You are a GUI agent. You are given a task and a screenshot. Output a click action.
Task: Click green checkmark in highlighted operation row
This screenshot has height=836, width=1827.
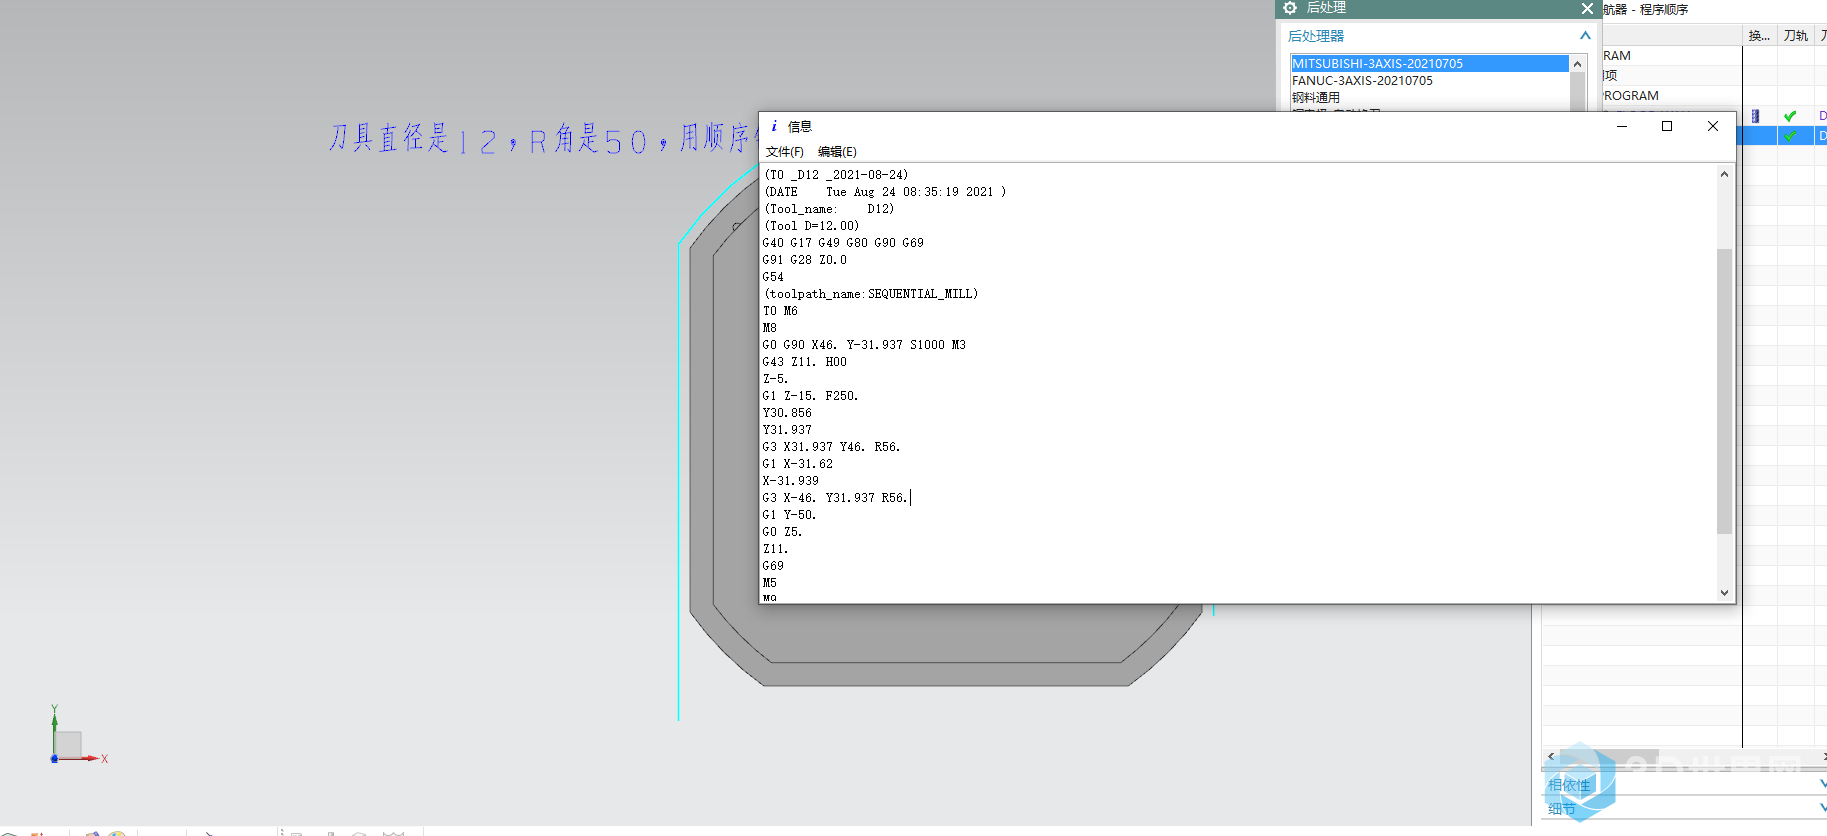(1790, 136)
